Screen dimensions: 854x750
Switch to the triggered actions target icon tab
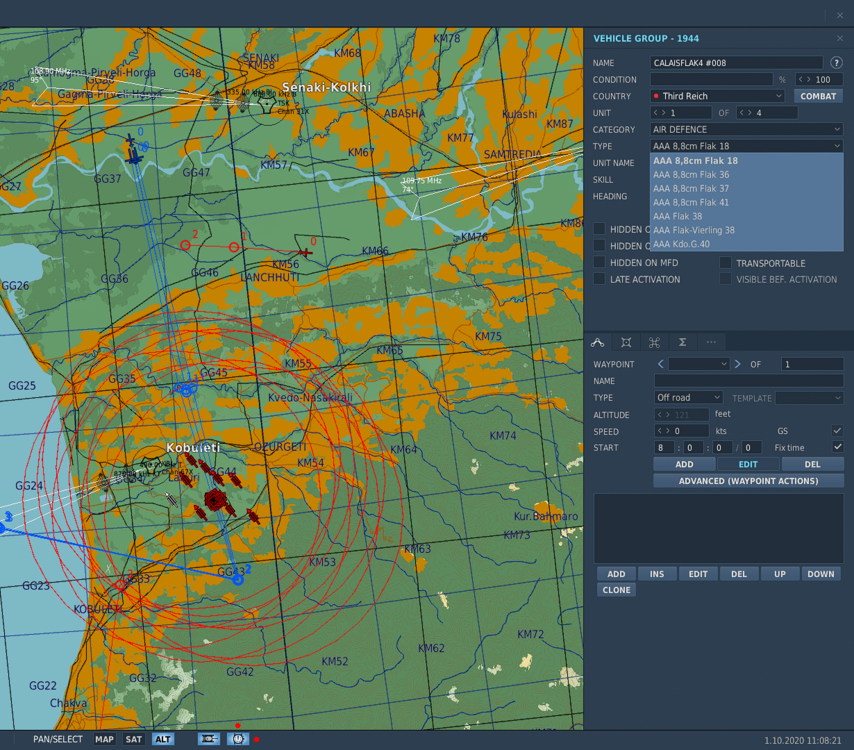pos(626,342)
